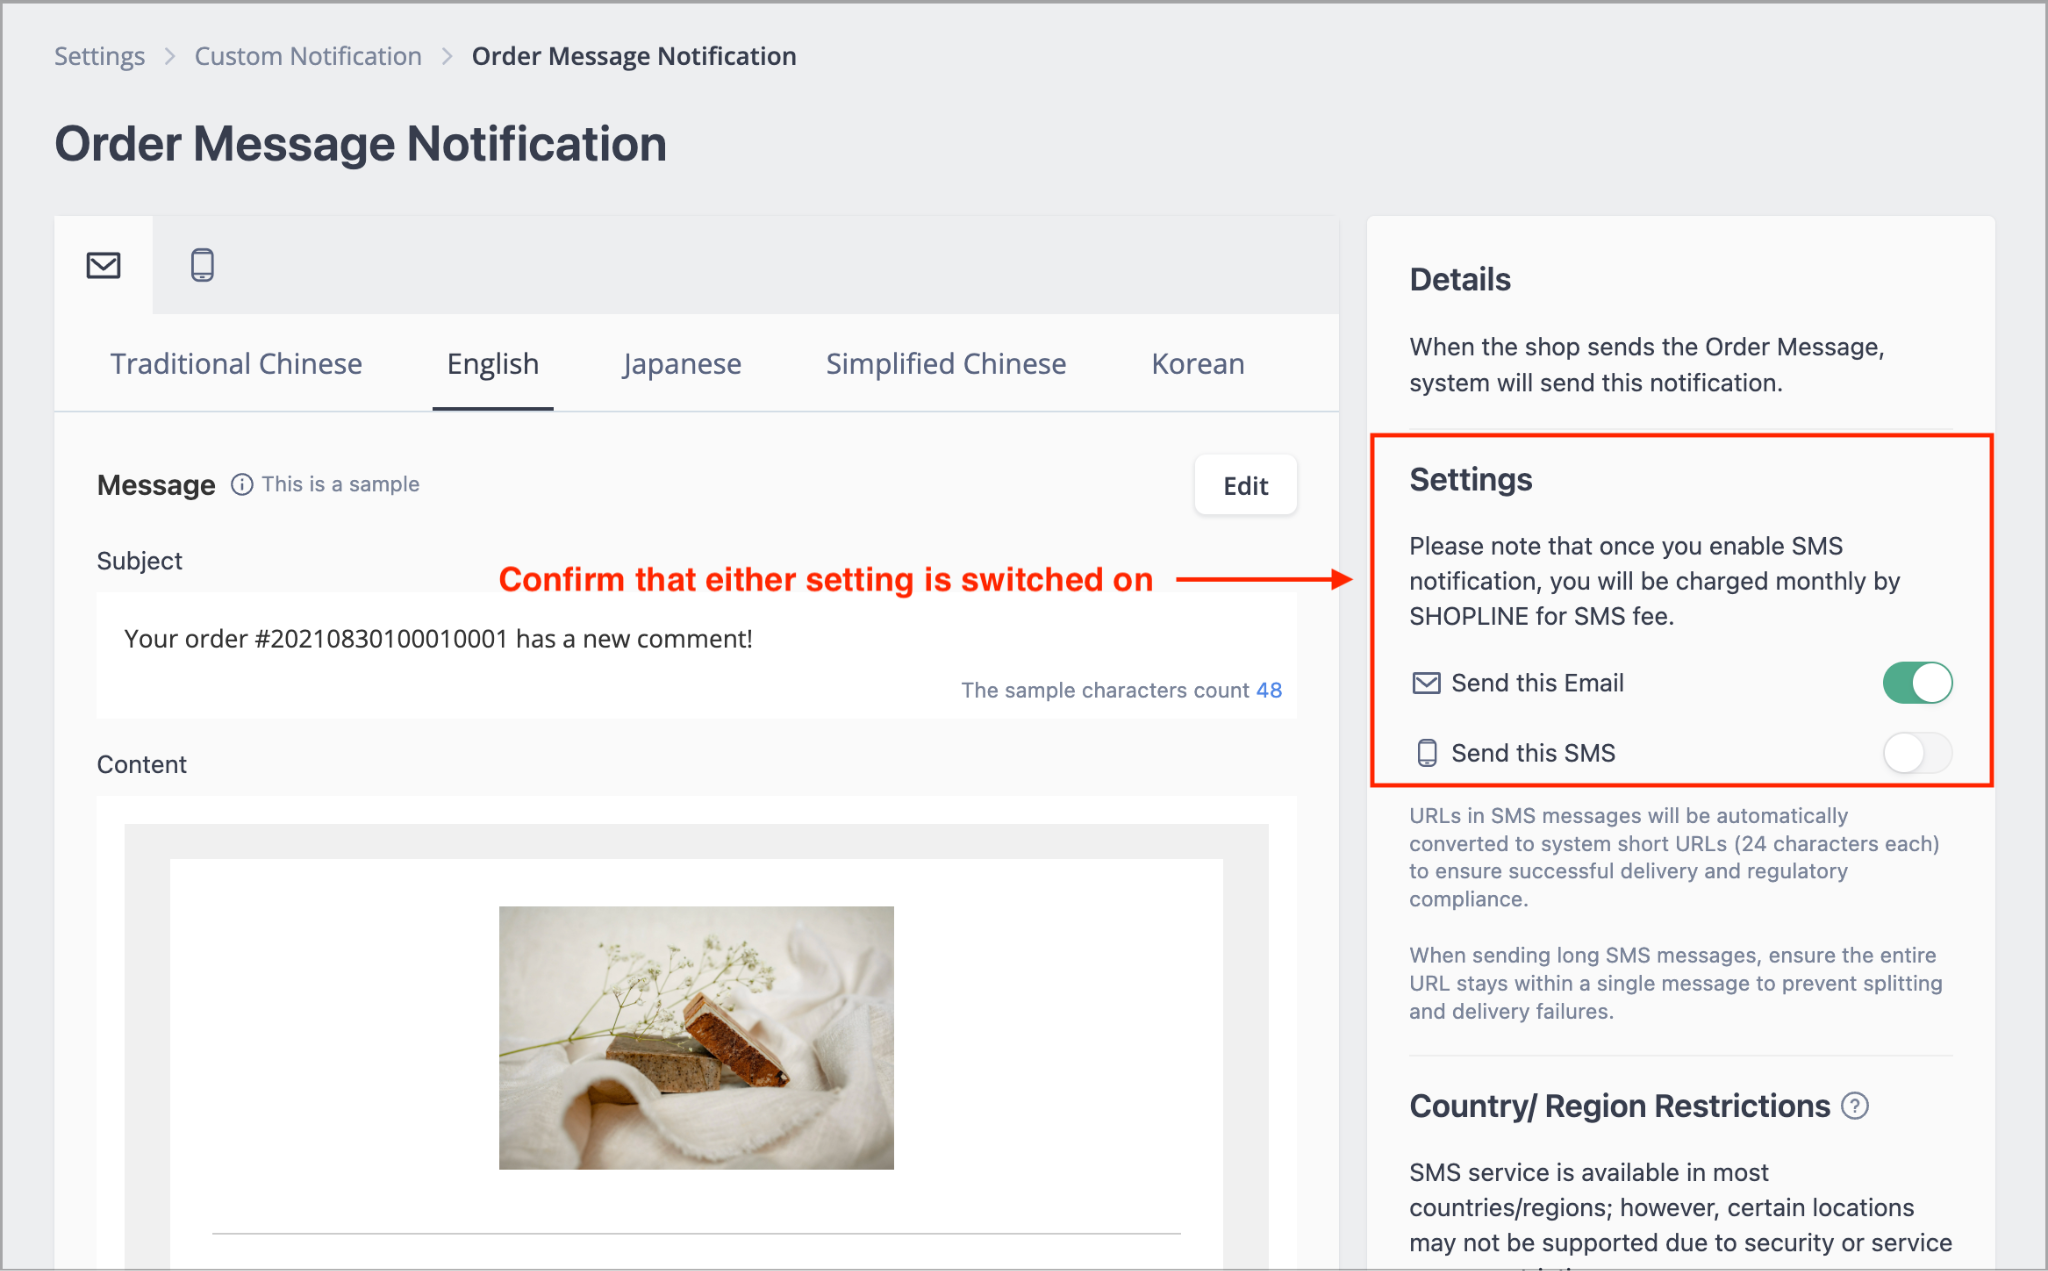Viewport: 2048px width, 1271px height.
Task: Click the soap product image in Content
Action: [696, 1038]
